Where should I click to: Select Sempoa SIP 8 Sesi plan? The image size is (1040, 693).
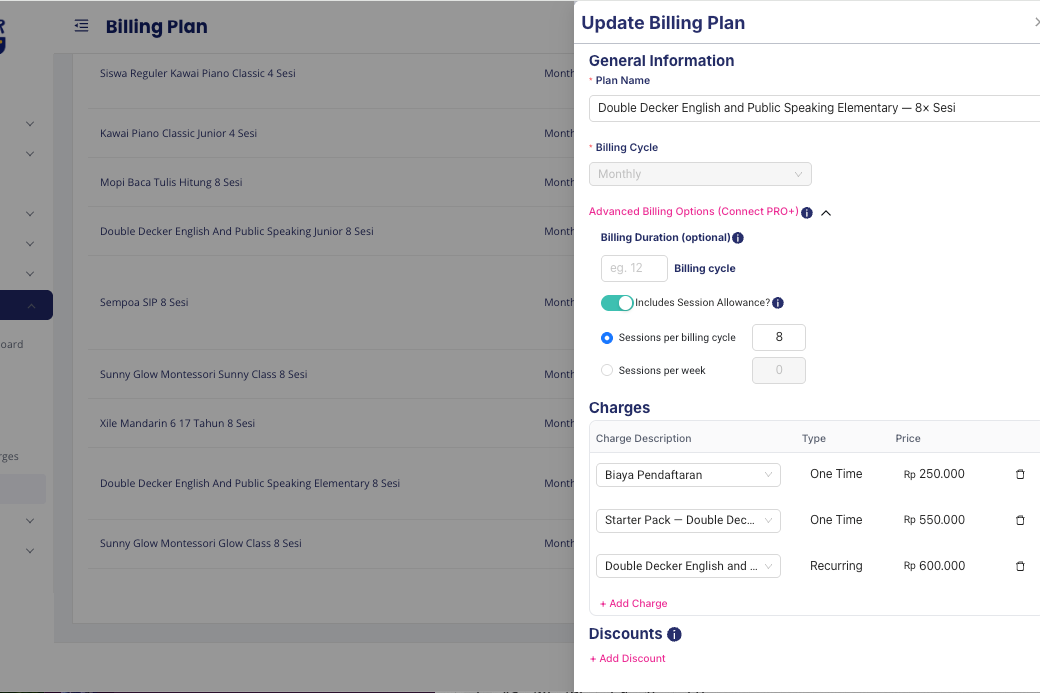[x=144, y=302]
